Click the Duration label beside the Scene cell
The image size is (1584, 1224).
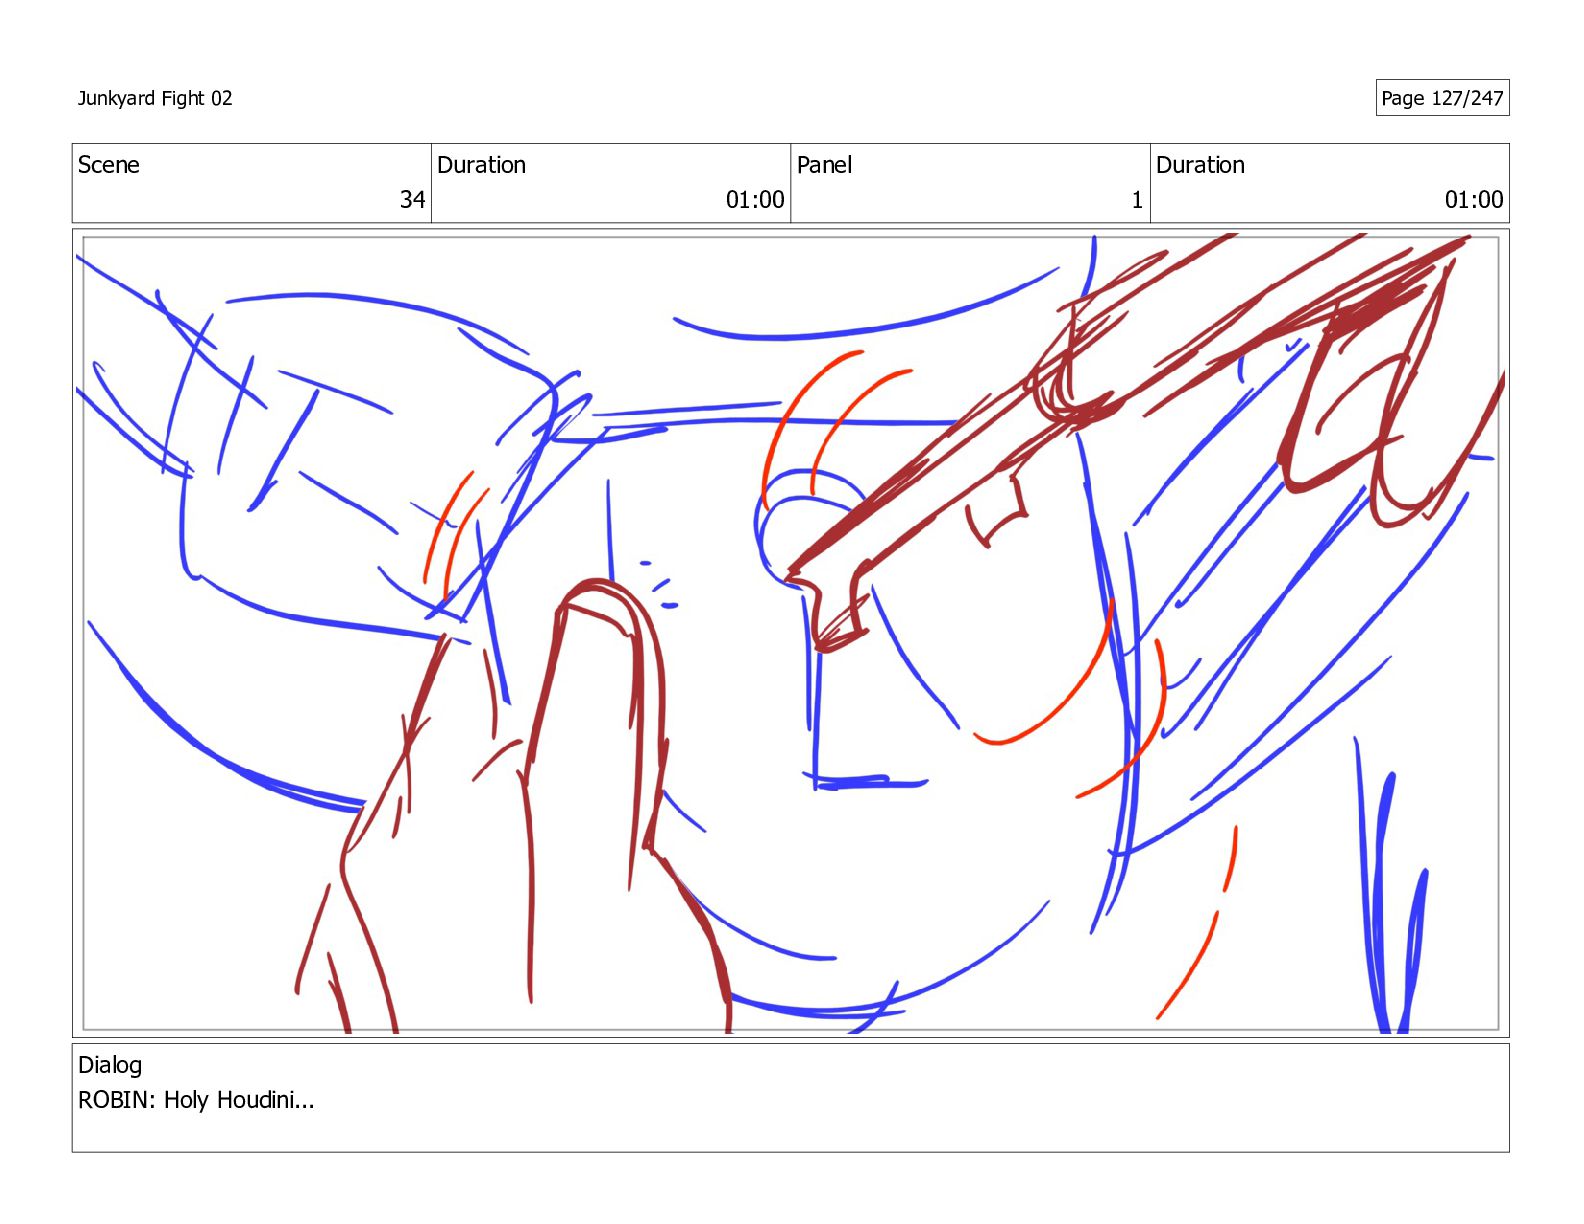(x=481, y=165)
